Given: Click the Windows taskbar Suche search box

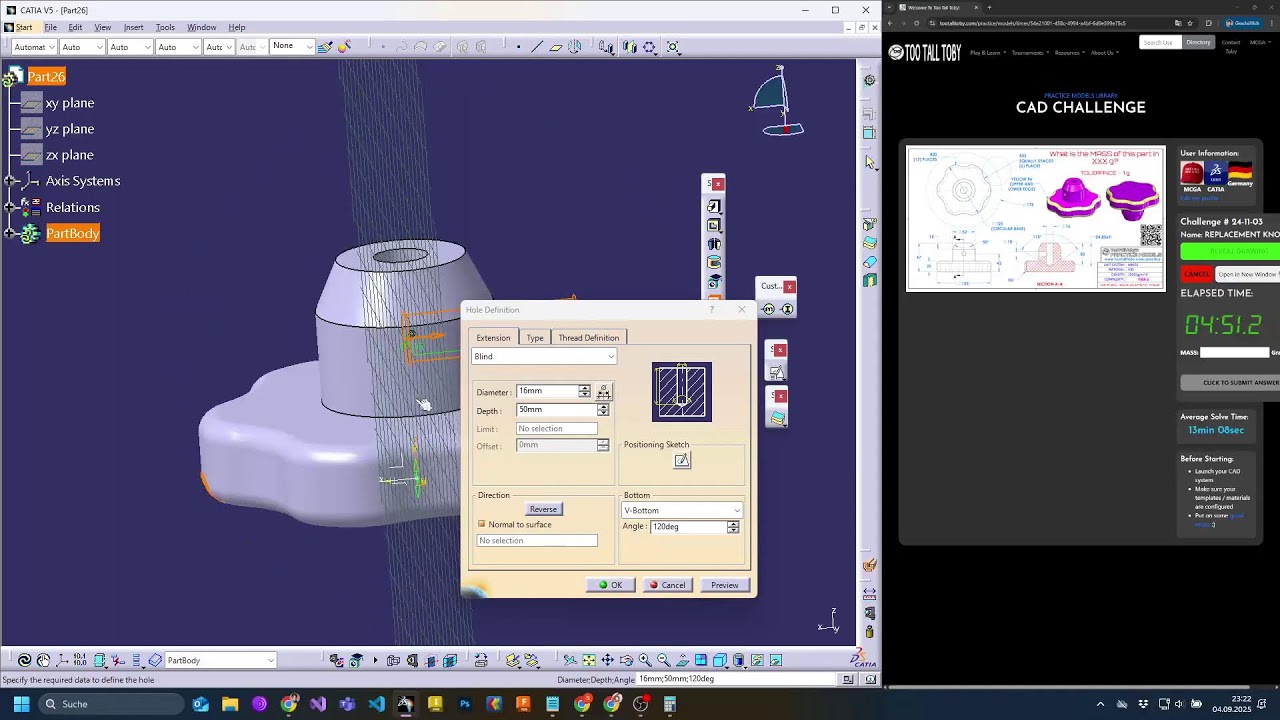Looking at the screenshot, I should pos(109,704).
